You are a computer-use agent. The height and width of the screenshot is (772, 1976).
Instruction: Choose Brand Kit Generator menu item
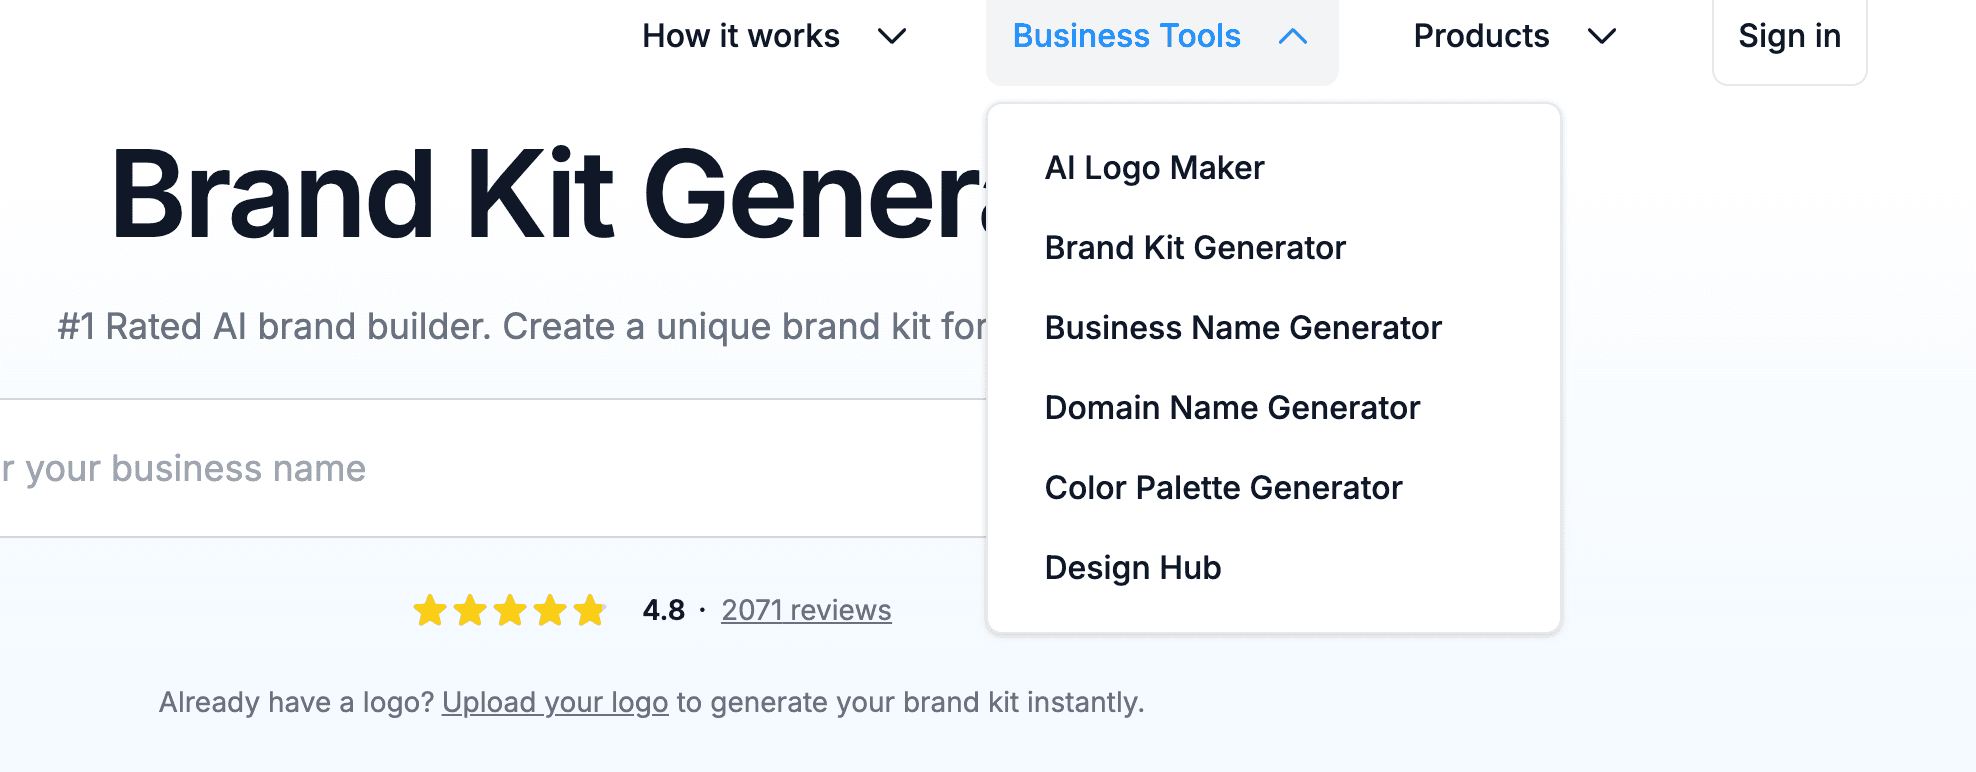pyautogui.click(x=1195, y=248)
